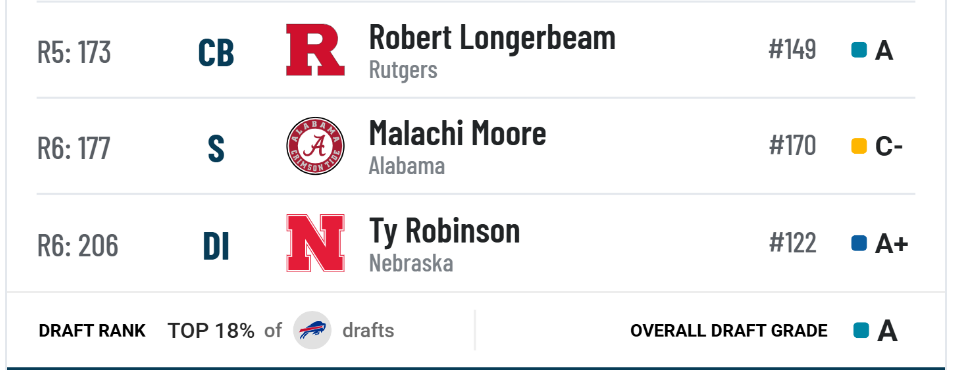
Task: Click the Alabama Crimson Tide logo
Action: coord(315,146)
